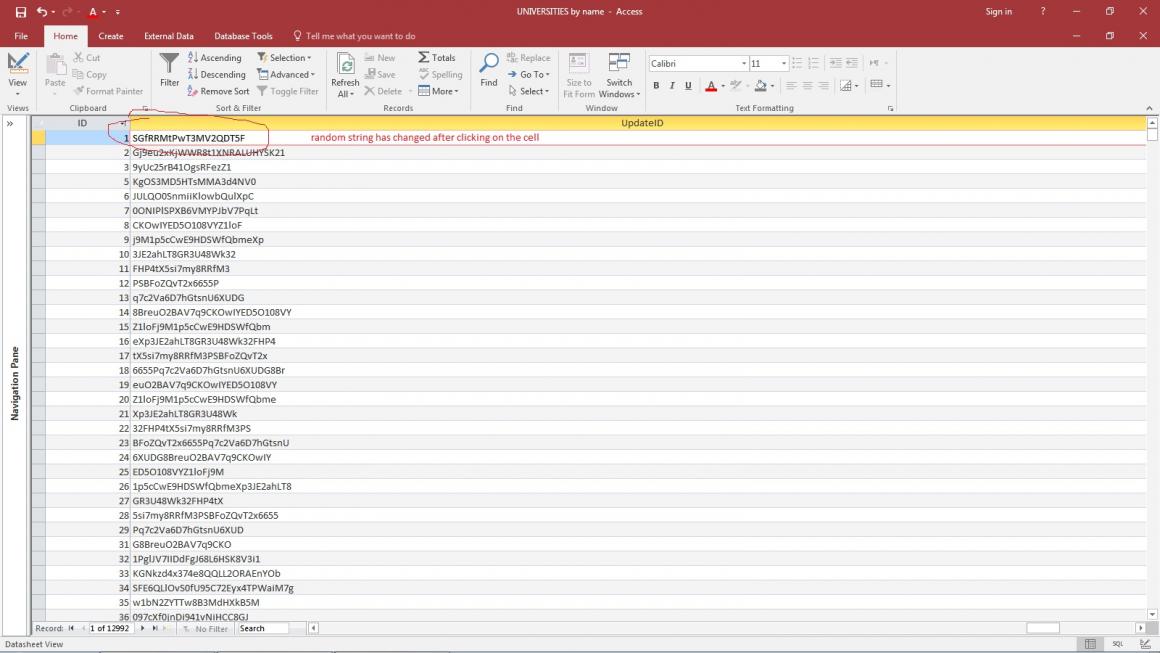
Task: Switch to the Create ribbon tab
Action: [111, 36]
